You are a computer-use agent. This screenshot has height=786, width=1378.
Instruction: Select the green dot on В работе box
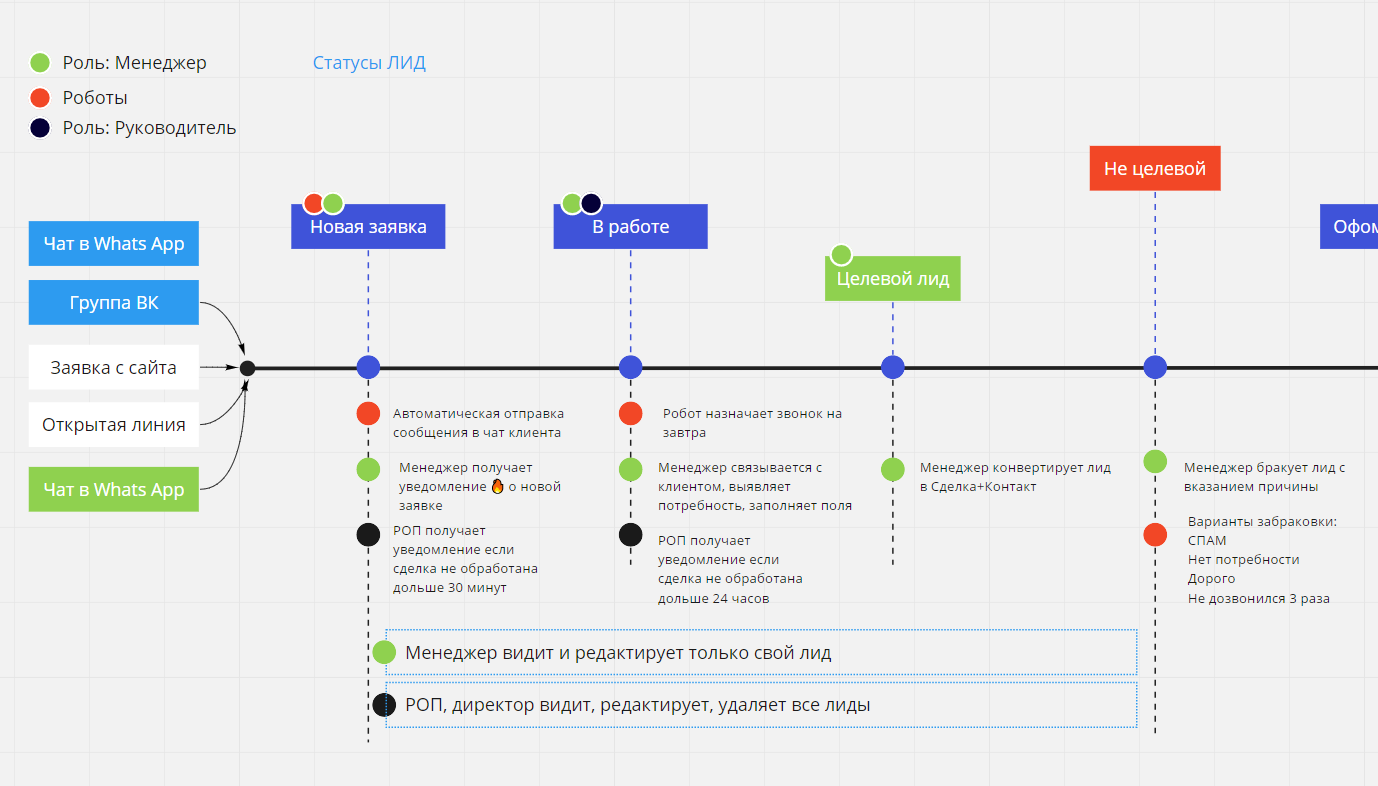point(572,203)
